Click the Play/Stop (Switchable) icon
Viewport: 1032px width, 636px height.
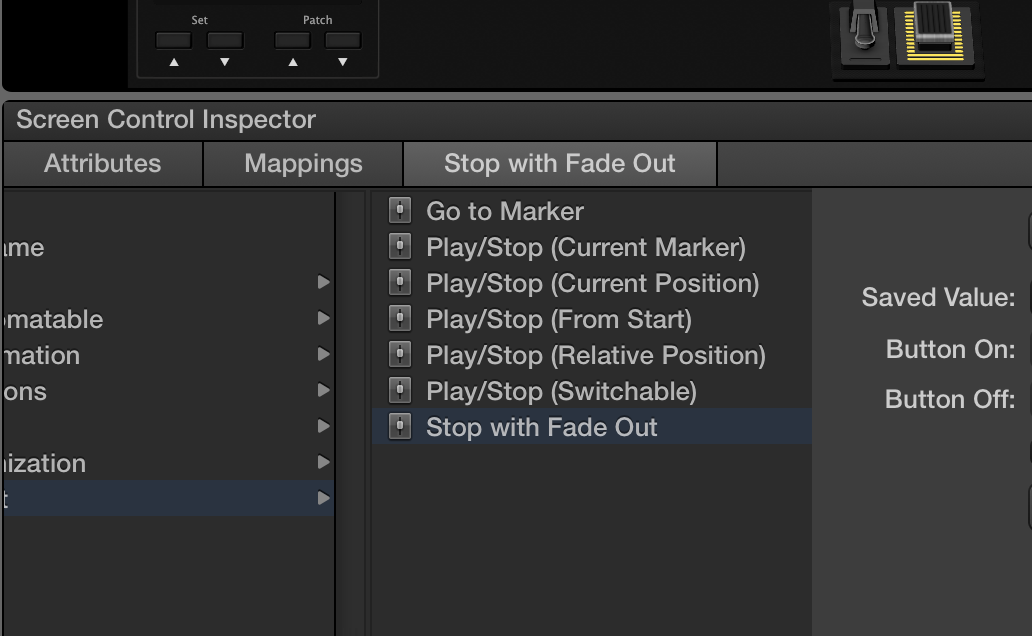pos(400,391)
